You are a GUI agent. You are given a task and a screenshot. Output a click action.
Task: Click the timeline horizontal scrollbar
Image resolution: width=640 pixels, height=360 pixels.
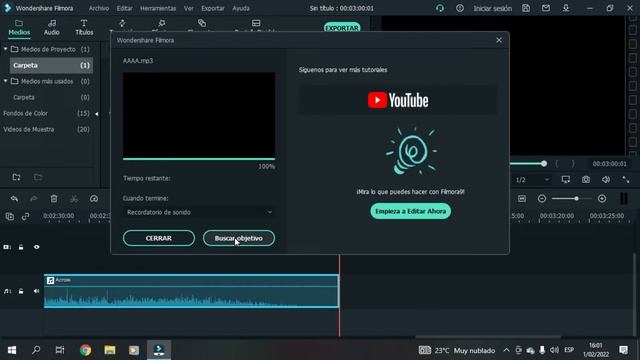[488, 337]
